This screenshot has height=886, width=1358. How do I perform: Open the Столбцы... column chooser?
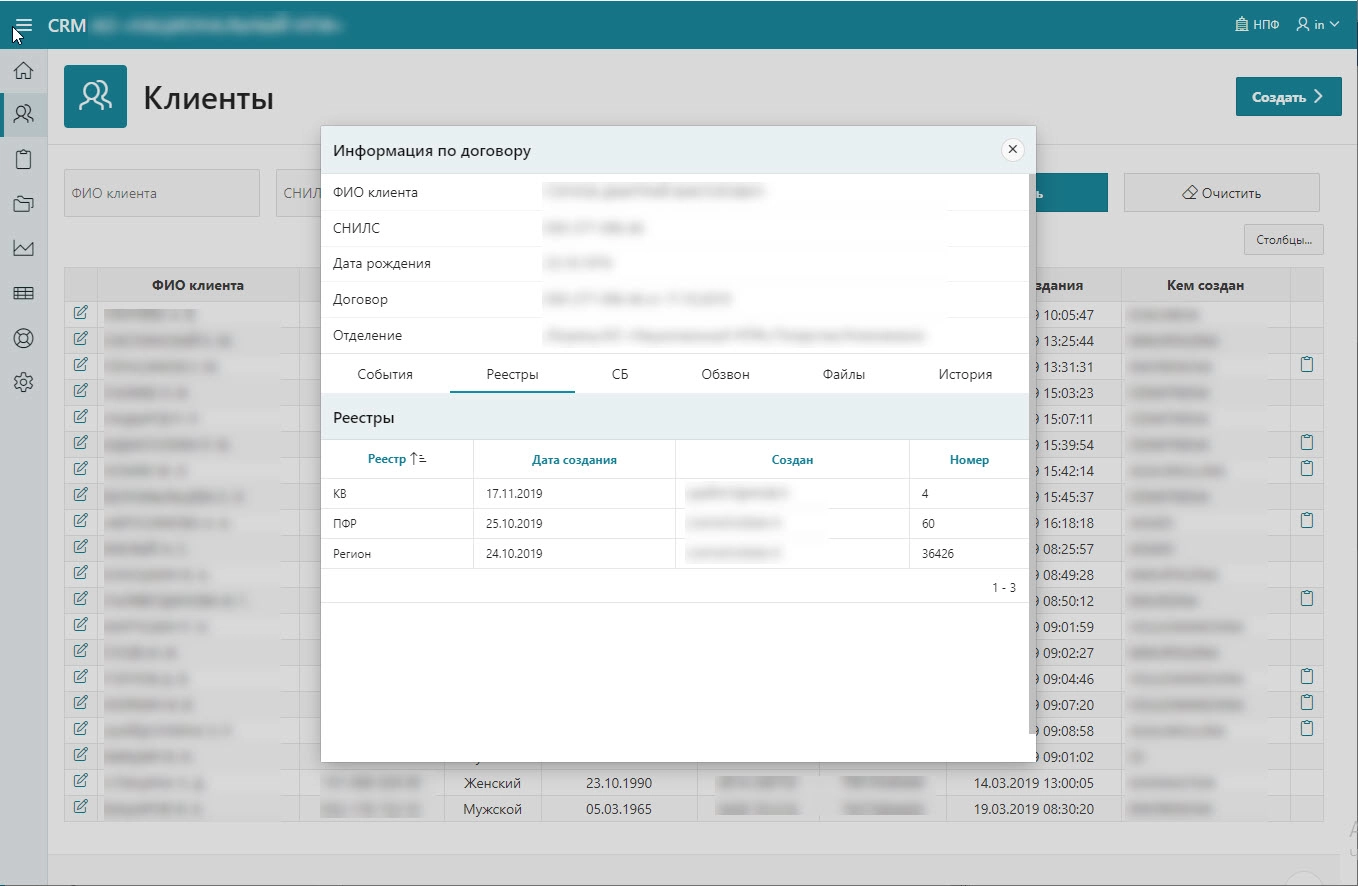(x=1284, y=240)
